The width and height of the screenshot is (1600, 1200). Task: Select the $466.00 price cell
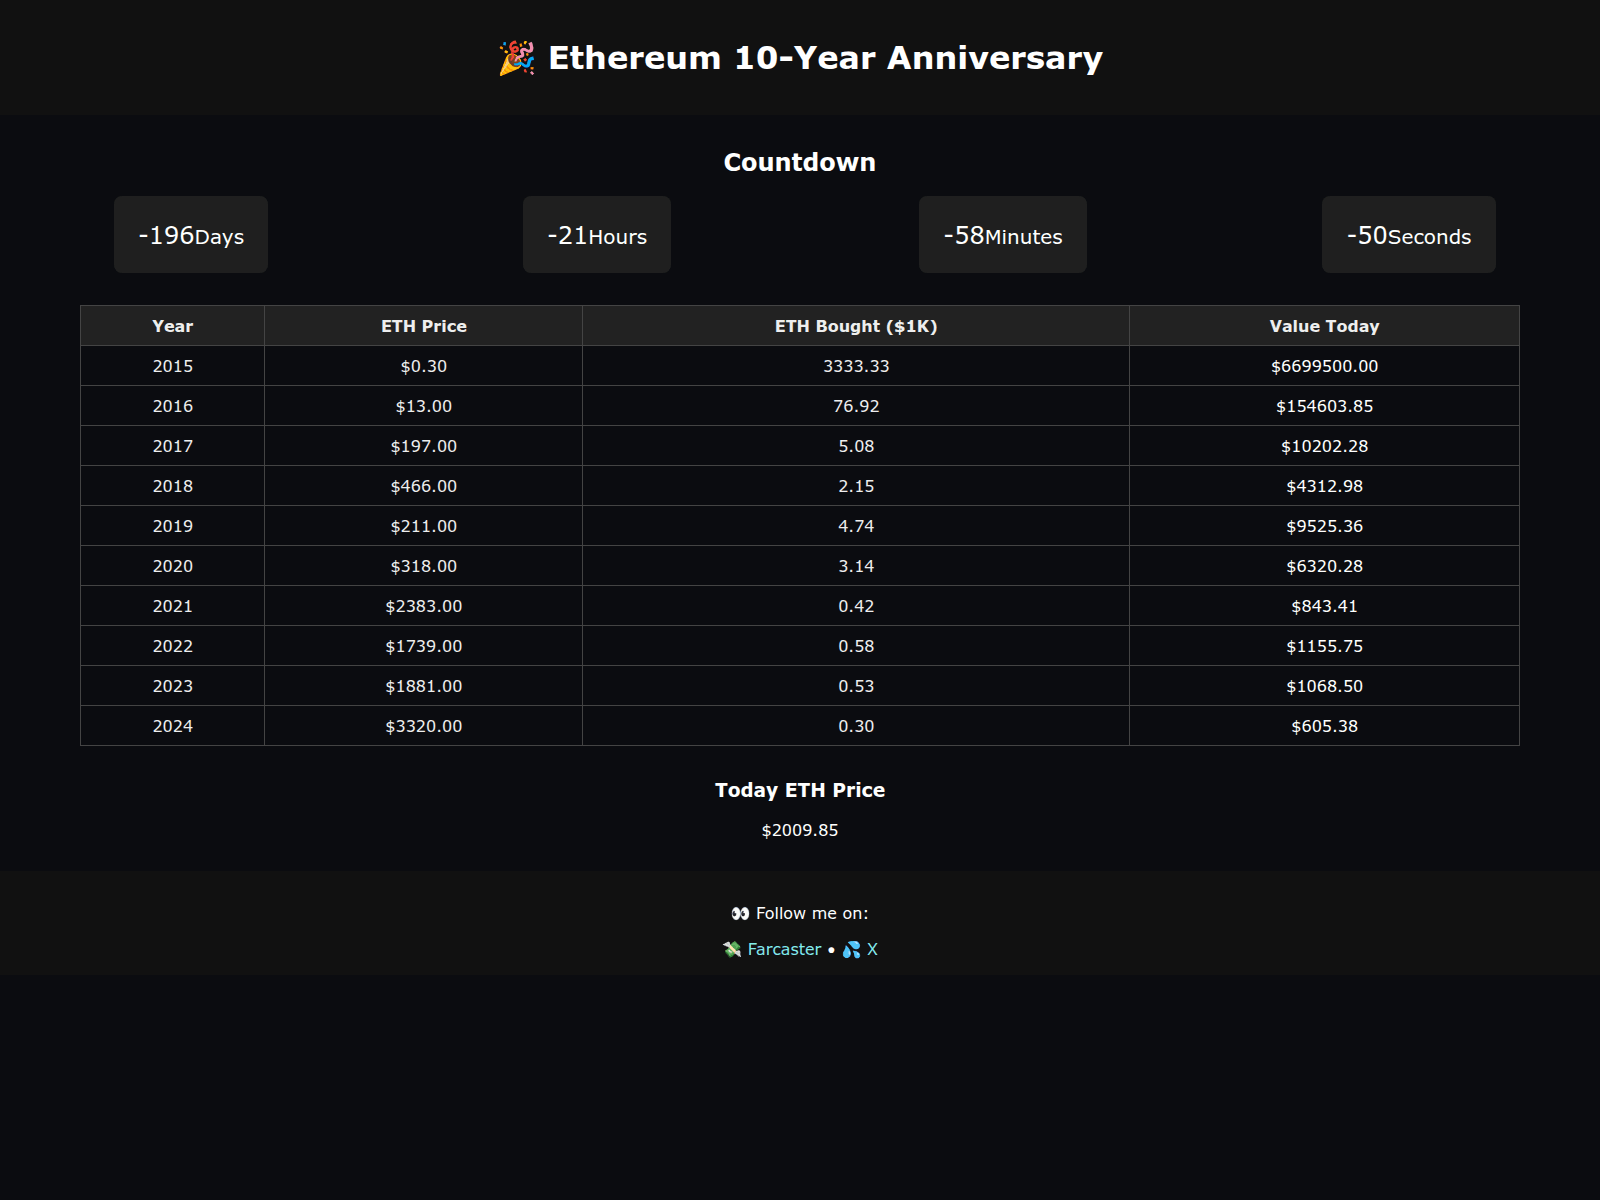(x=424, y=486)
